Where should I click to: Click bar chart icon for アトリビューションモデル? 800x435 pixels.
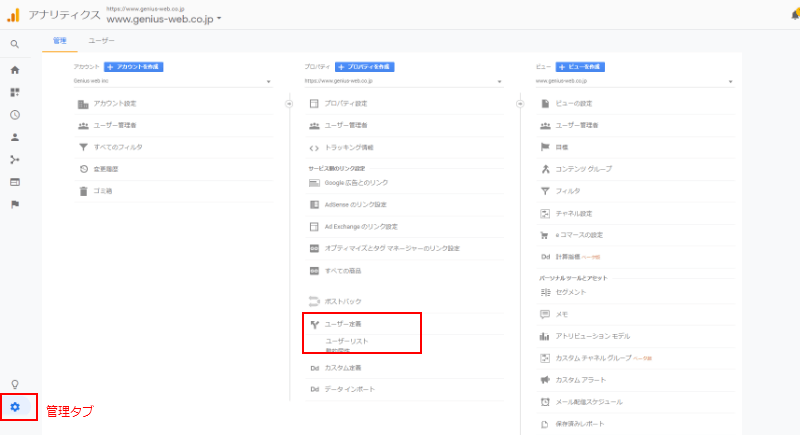coord(544,336)
